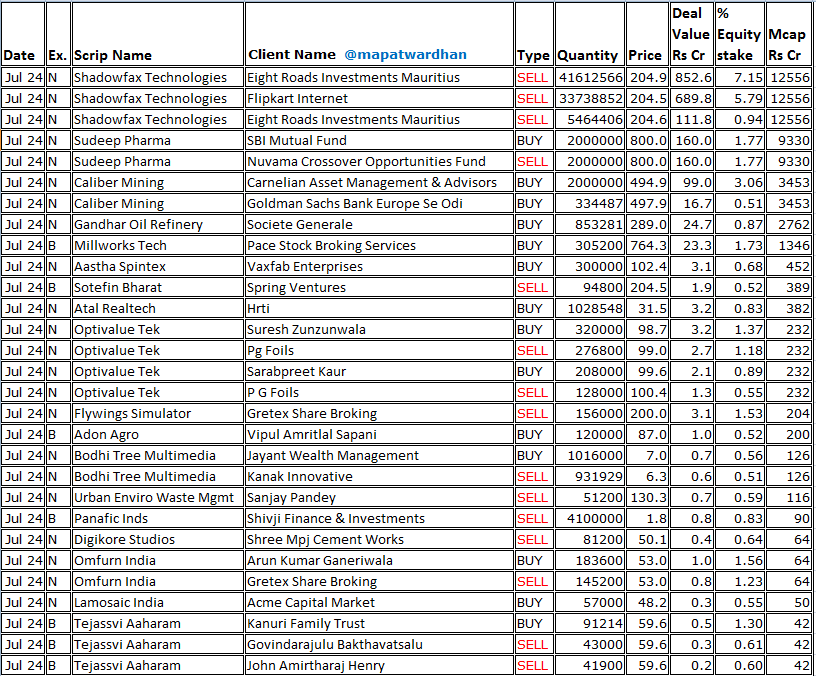Click the Kanuri Family Trust cell
This screenshot has width=816, height=676.
[x=379, y=623]
